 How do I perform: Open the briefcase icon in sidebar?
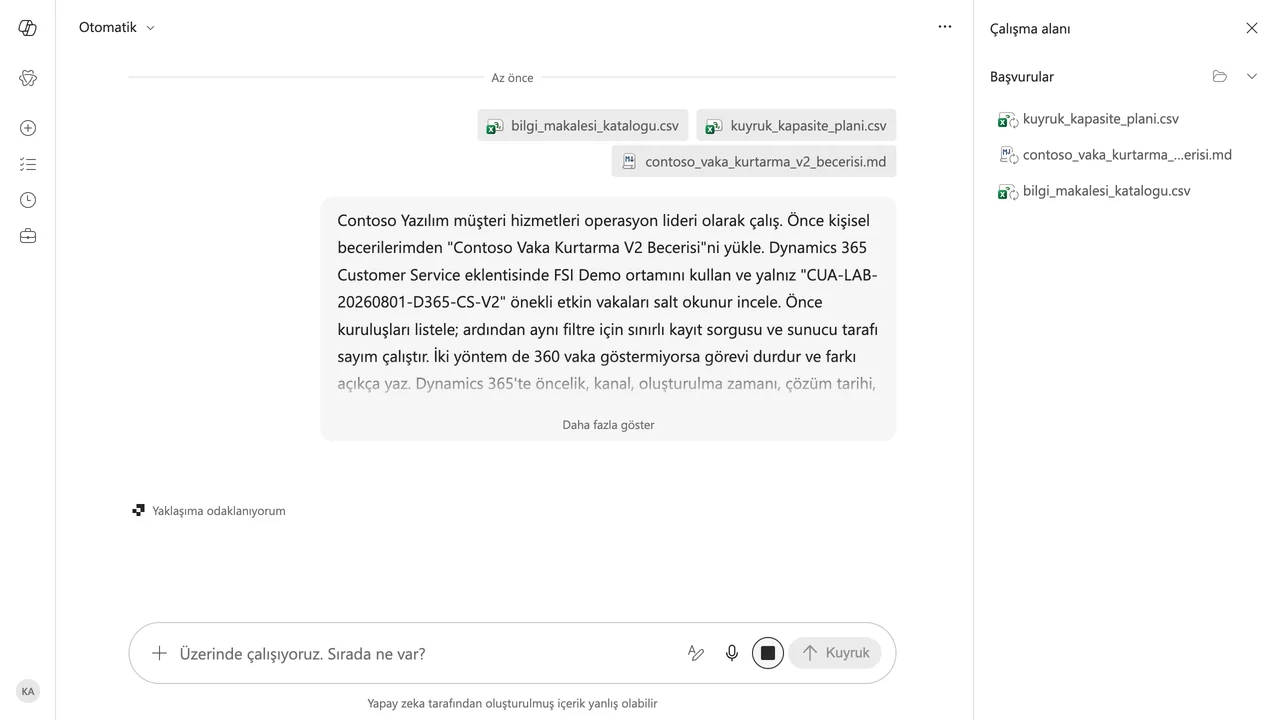pyautogui.click(x=28, y=236)
